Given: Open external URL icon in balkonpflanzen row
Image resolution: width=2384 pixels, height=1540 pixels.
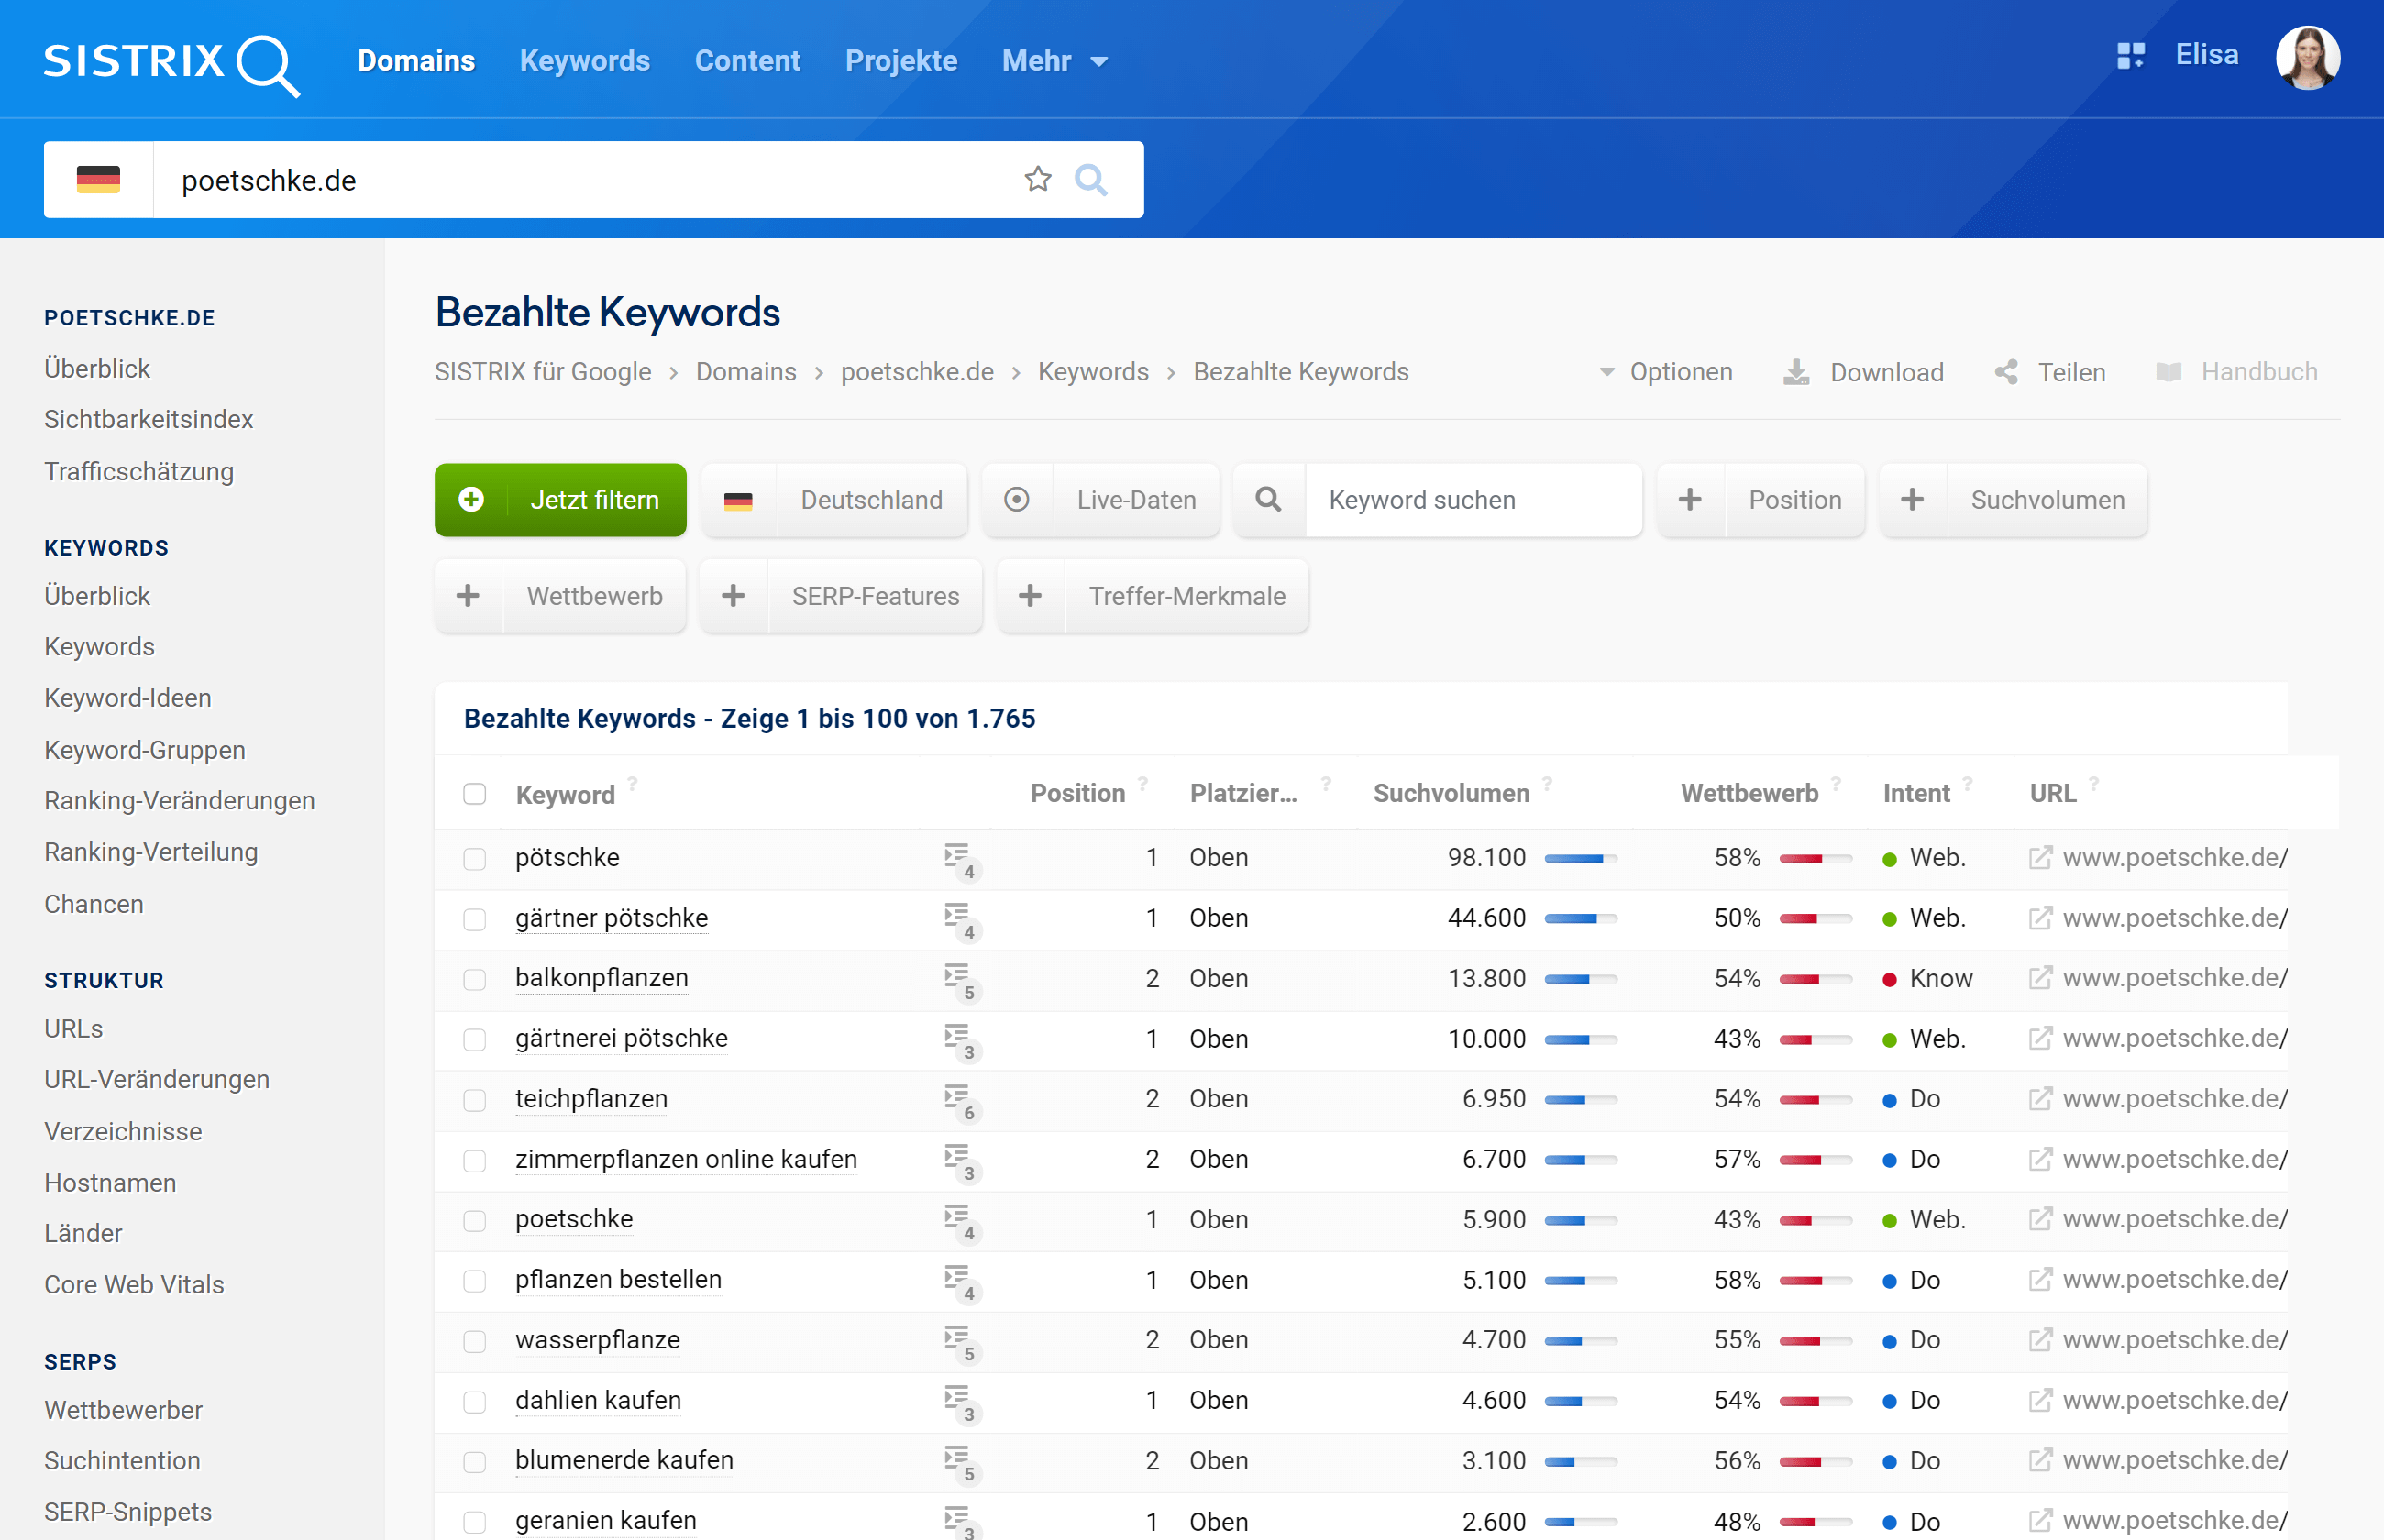Looking at the screenshot, I should (2040, 978).
